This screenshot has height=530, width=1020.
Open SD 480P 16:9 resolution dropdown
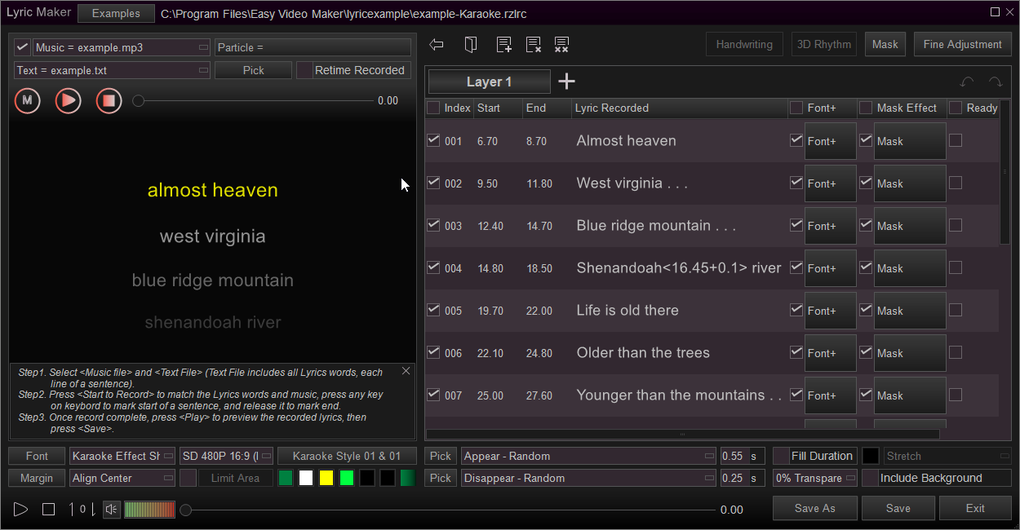(x=226, y=456)
